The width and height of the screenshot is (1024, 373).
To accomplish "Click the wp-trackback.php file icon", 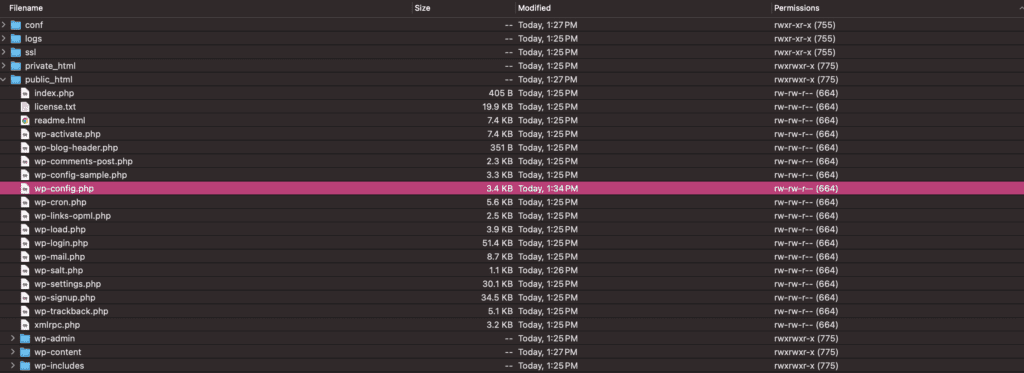I will point(25,311).
